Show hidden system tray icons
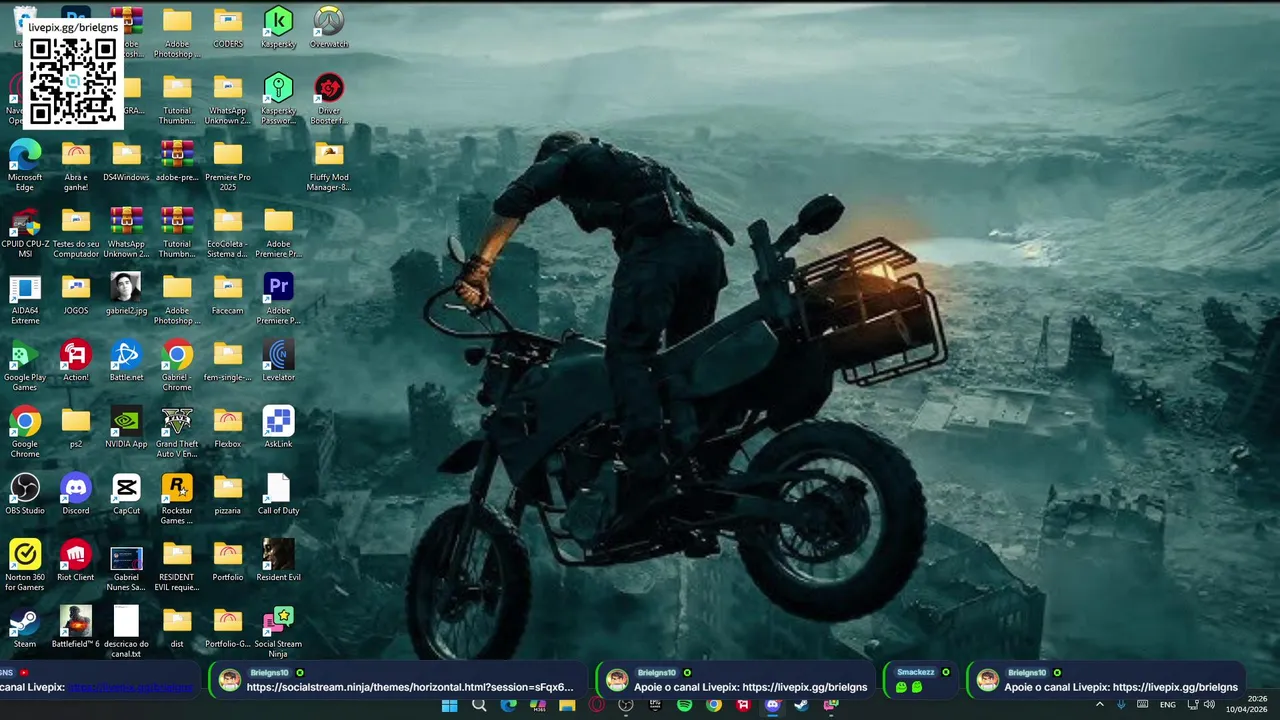1280x720 pixels. 1100,705
